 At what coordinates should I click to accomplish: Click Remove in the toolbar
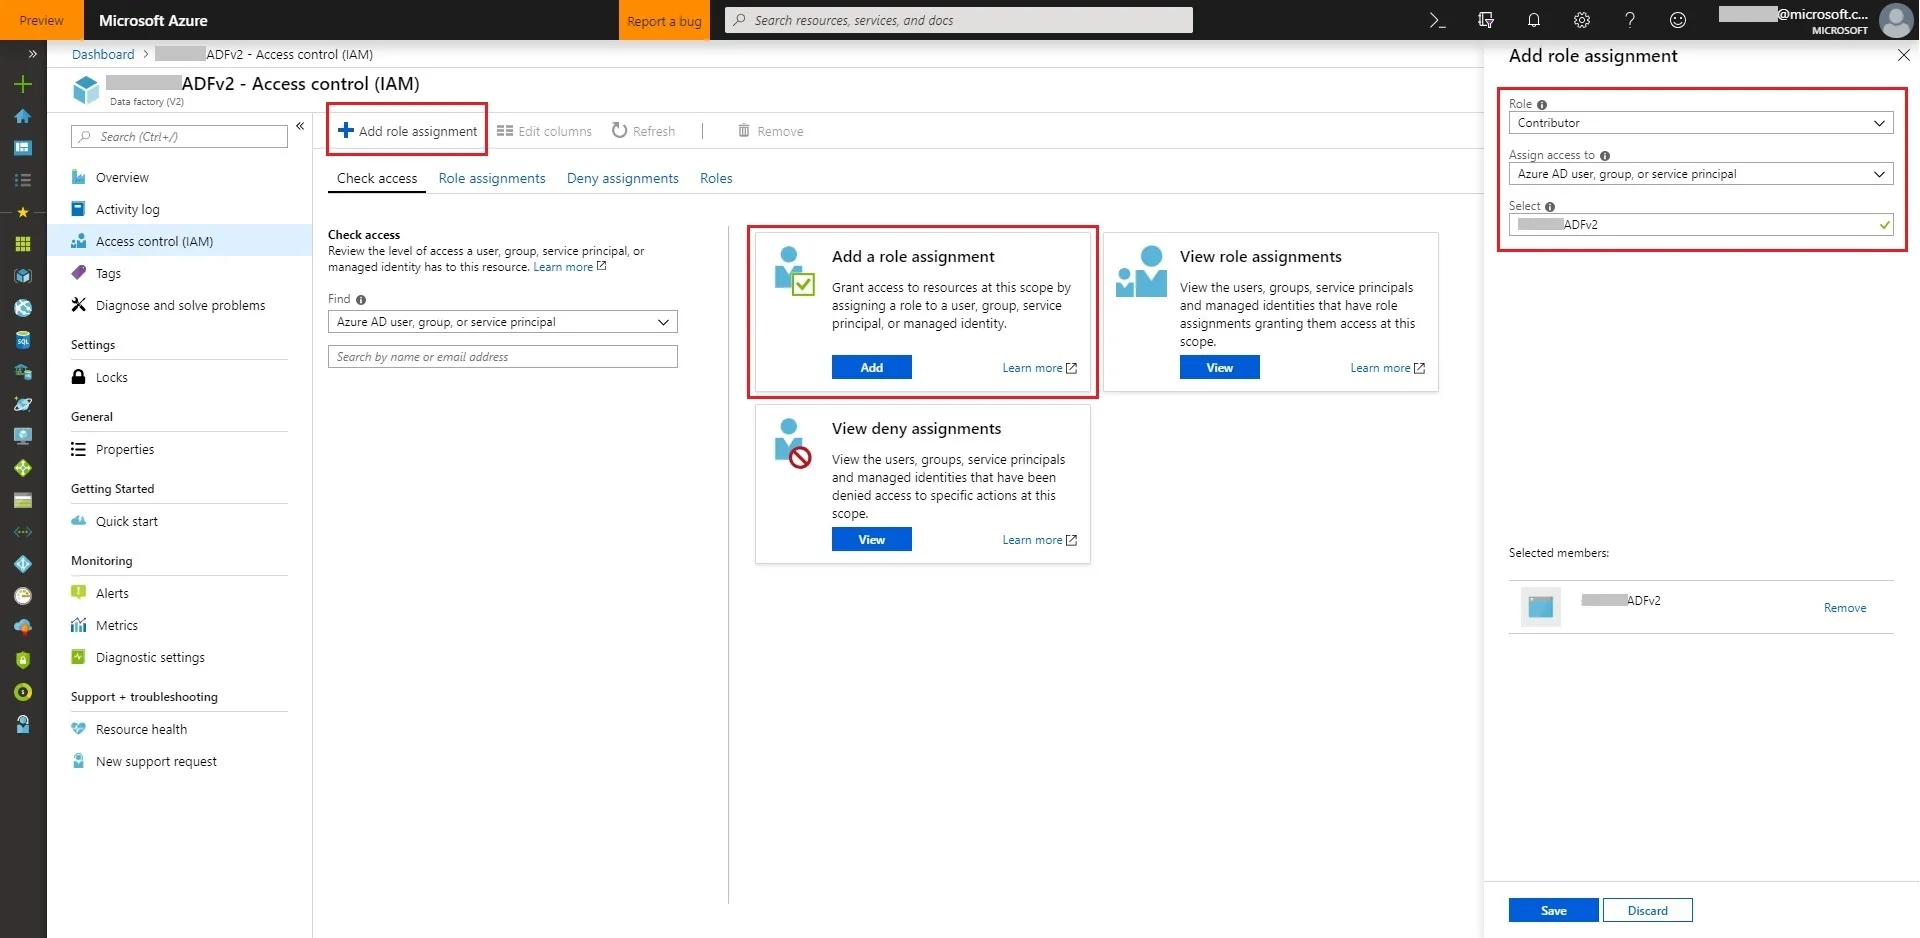770,131
